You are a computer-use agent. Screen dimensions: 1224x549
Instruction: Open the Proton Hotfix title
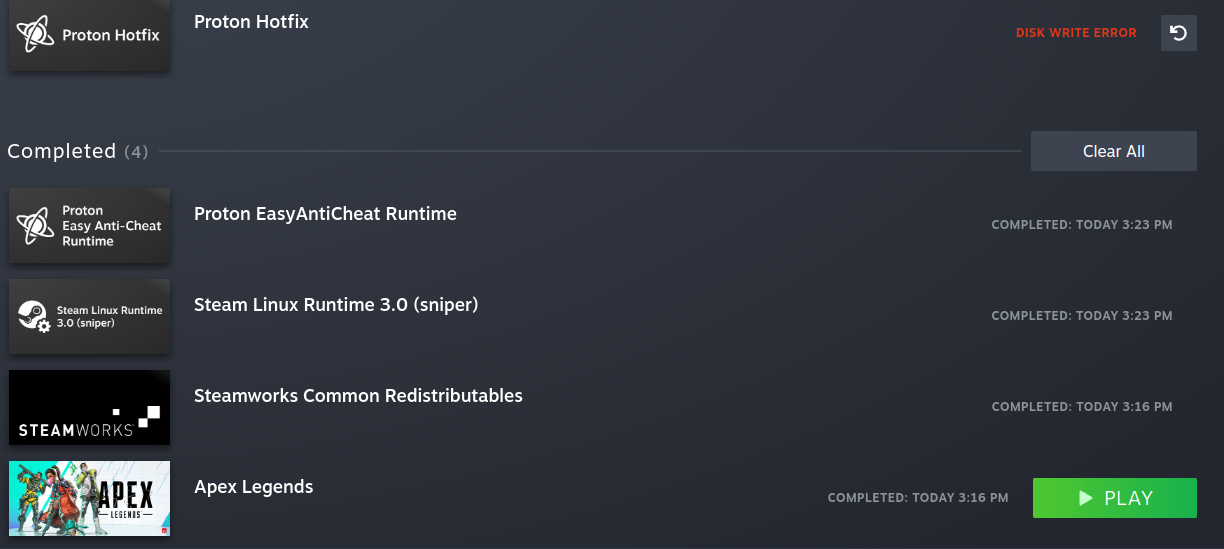251,22
